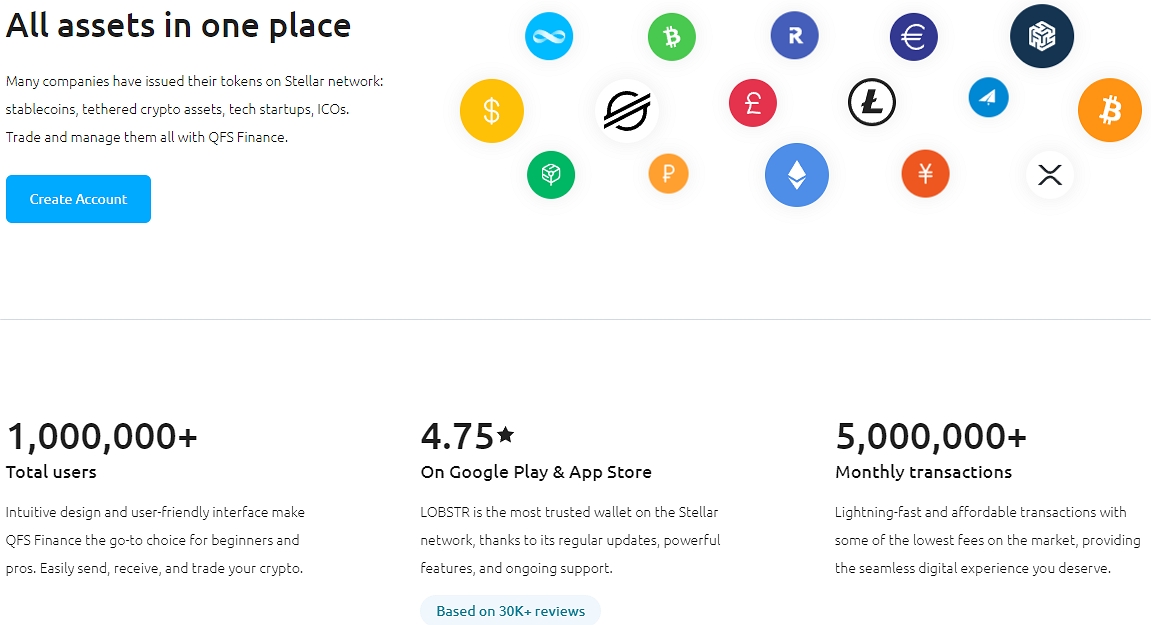Viewport: 1151px width, 625px height.
Task: Pick the red pound sterling icon
Action: click(x=753, y=103)
